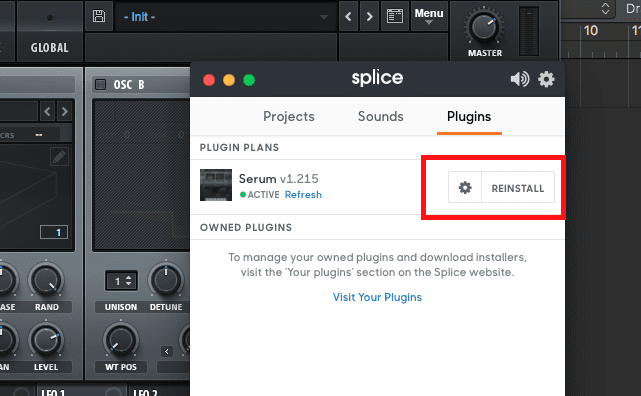Click the OSC B wavetable display
Image resolution: width=641 pixels, height=396 pixels.
(141, 175)
